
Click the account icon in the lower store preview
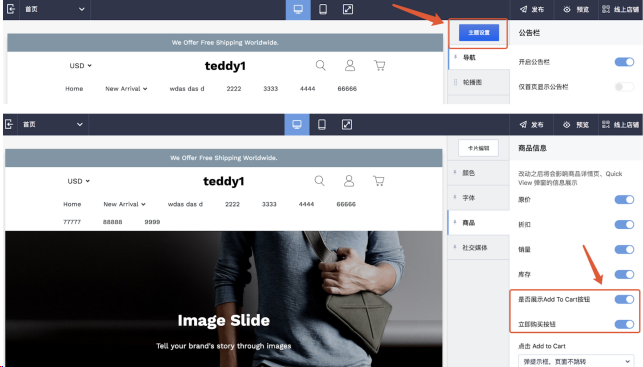click(x=349, y=181)
